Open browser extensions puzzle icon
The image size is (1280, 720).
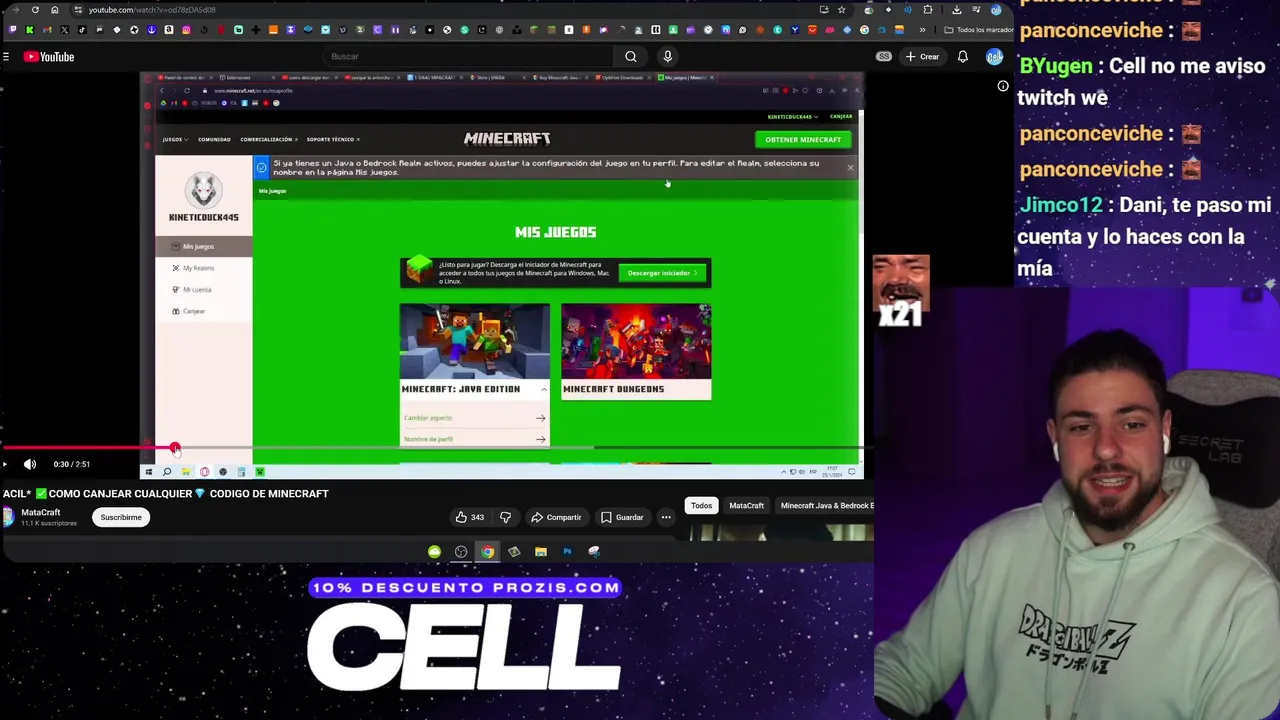[x=928, y=10]
